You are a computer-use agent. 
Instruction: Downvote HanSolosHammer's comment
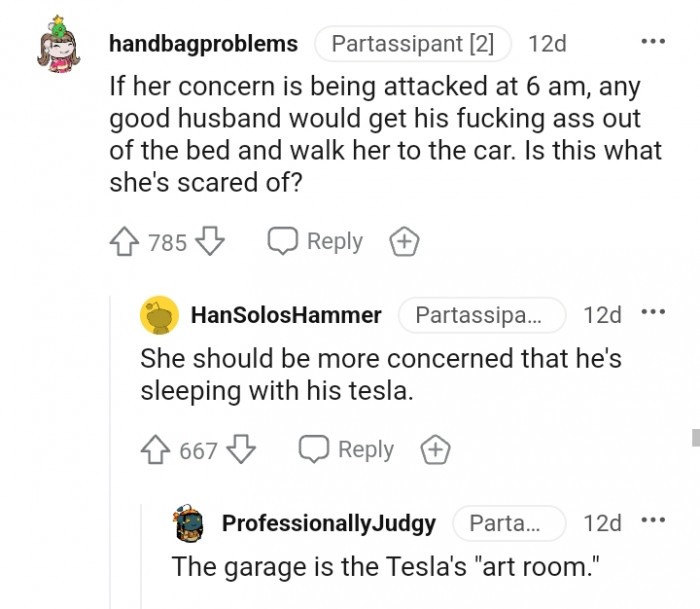241,450
